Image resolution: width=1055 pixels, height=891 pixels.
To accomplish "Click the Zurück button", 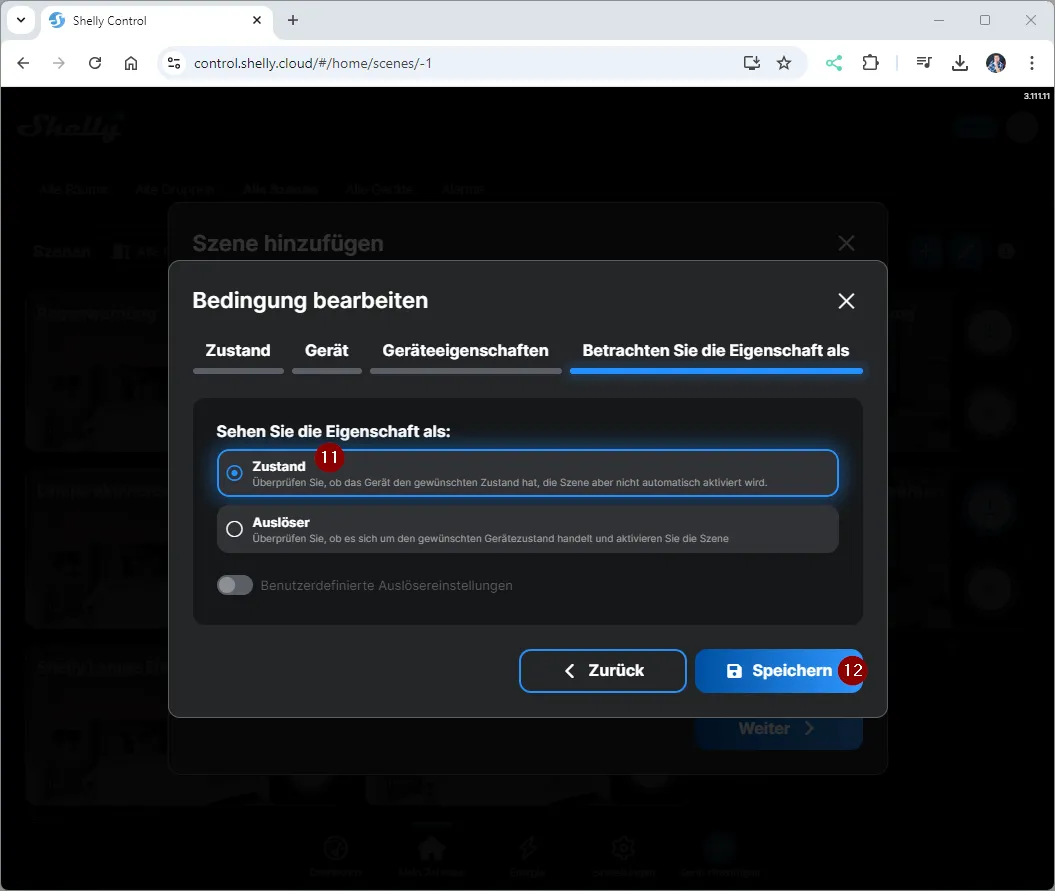I will tap(602, 671).
